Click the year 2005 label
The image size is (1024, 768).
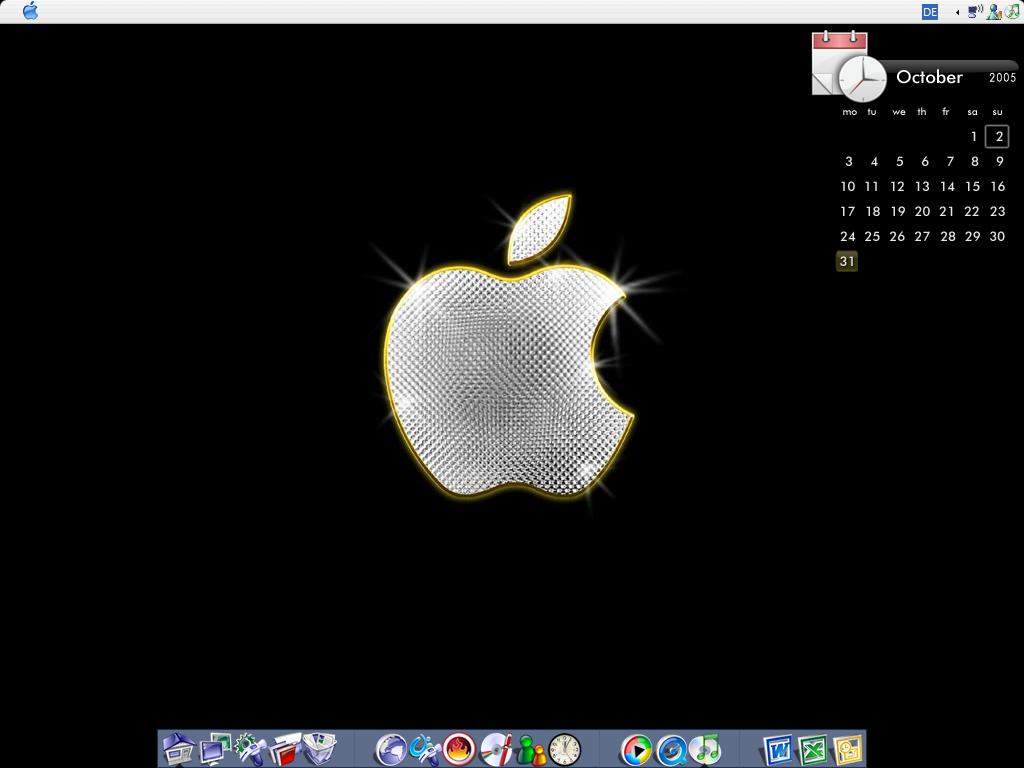click(1002, 78)
